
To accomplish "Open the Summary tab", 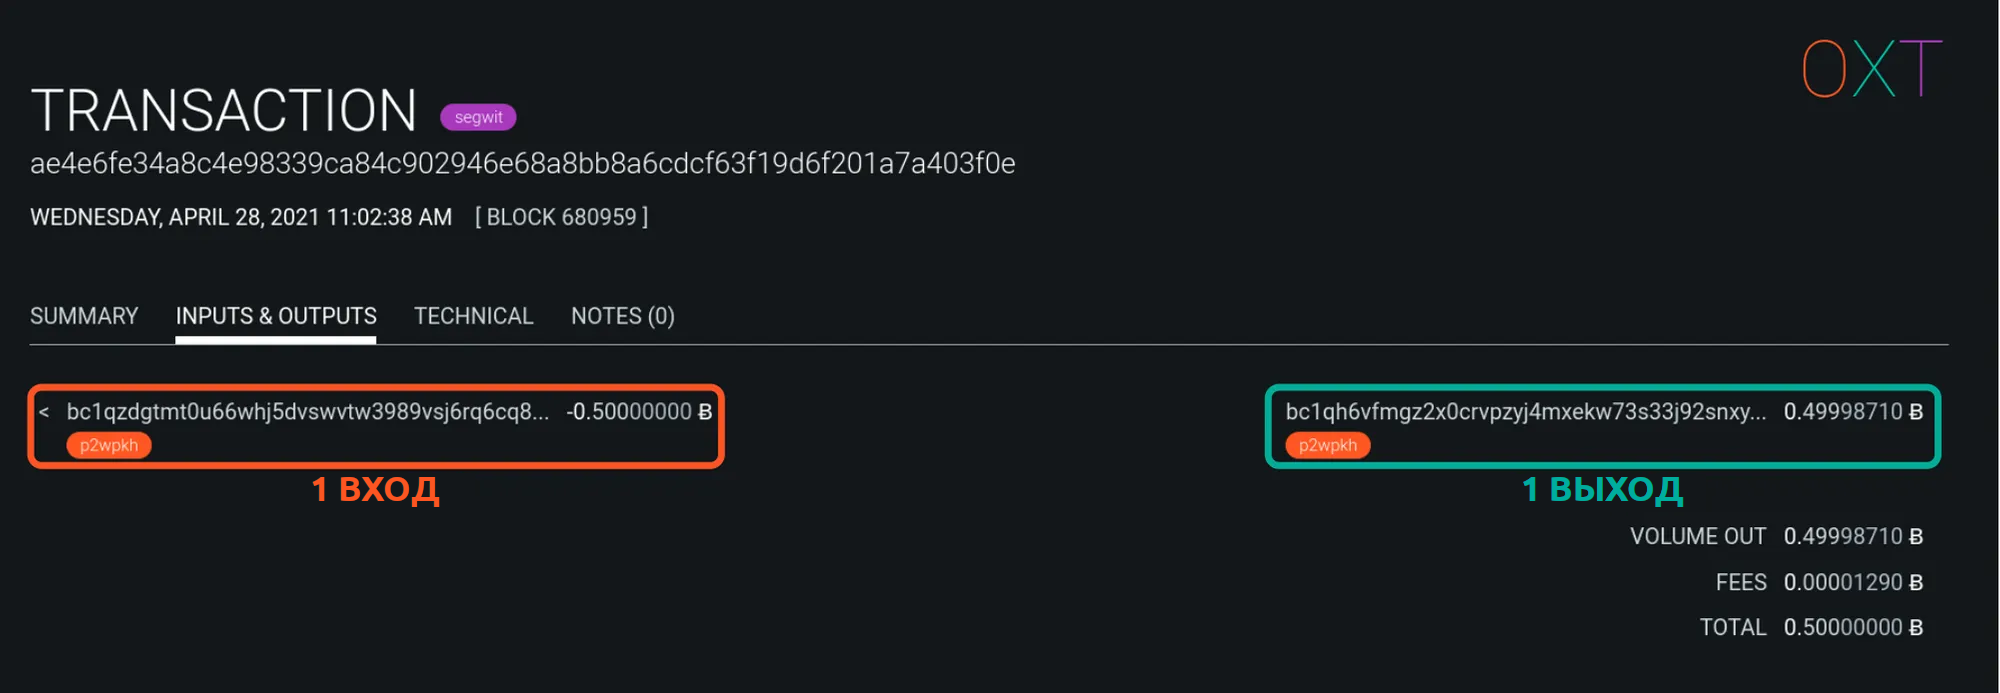I will [84, 316].
